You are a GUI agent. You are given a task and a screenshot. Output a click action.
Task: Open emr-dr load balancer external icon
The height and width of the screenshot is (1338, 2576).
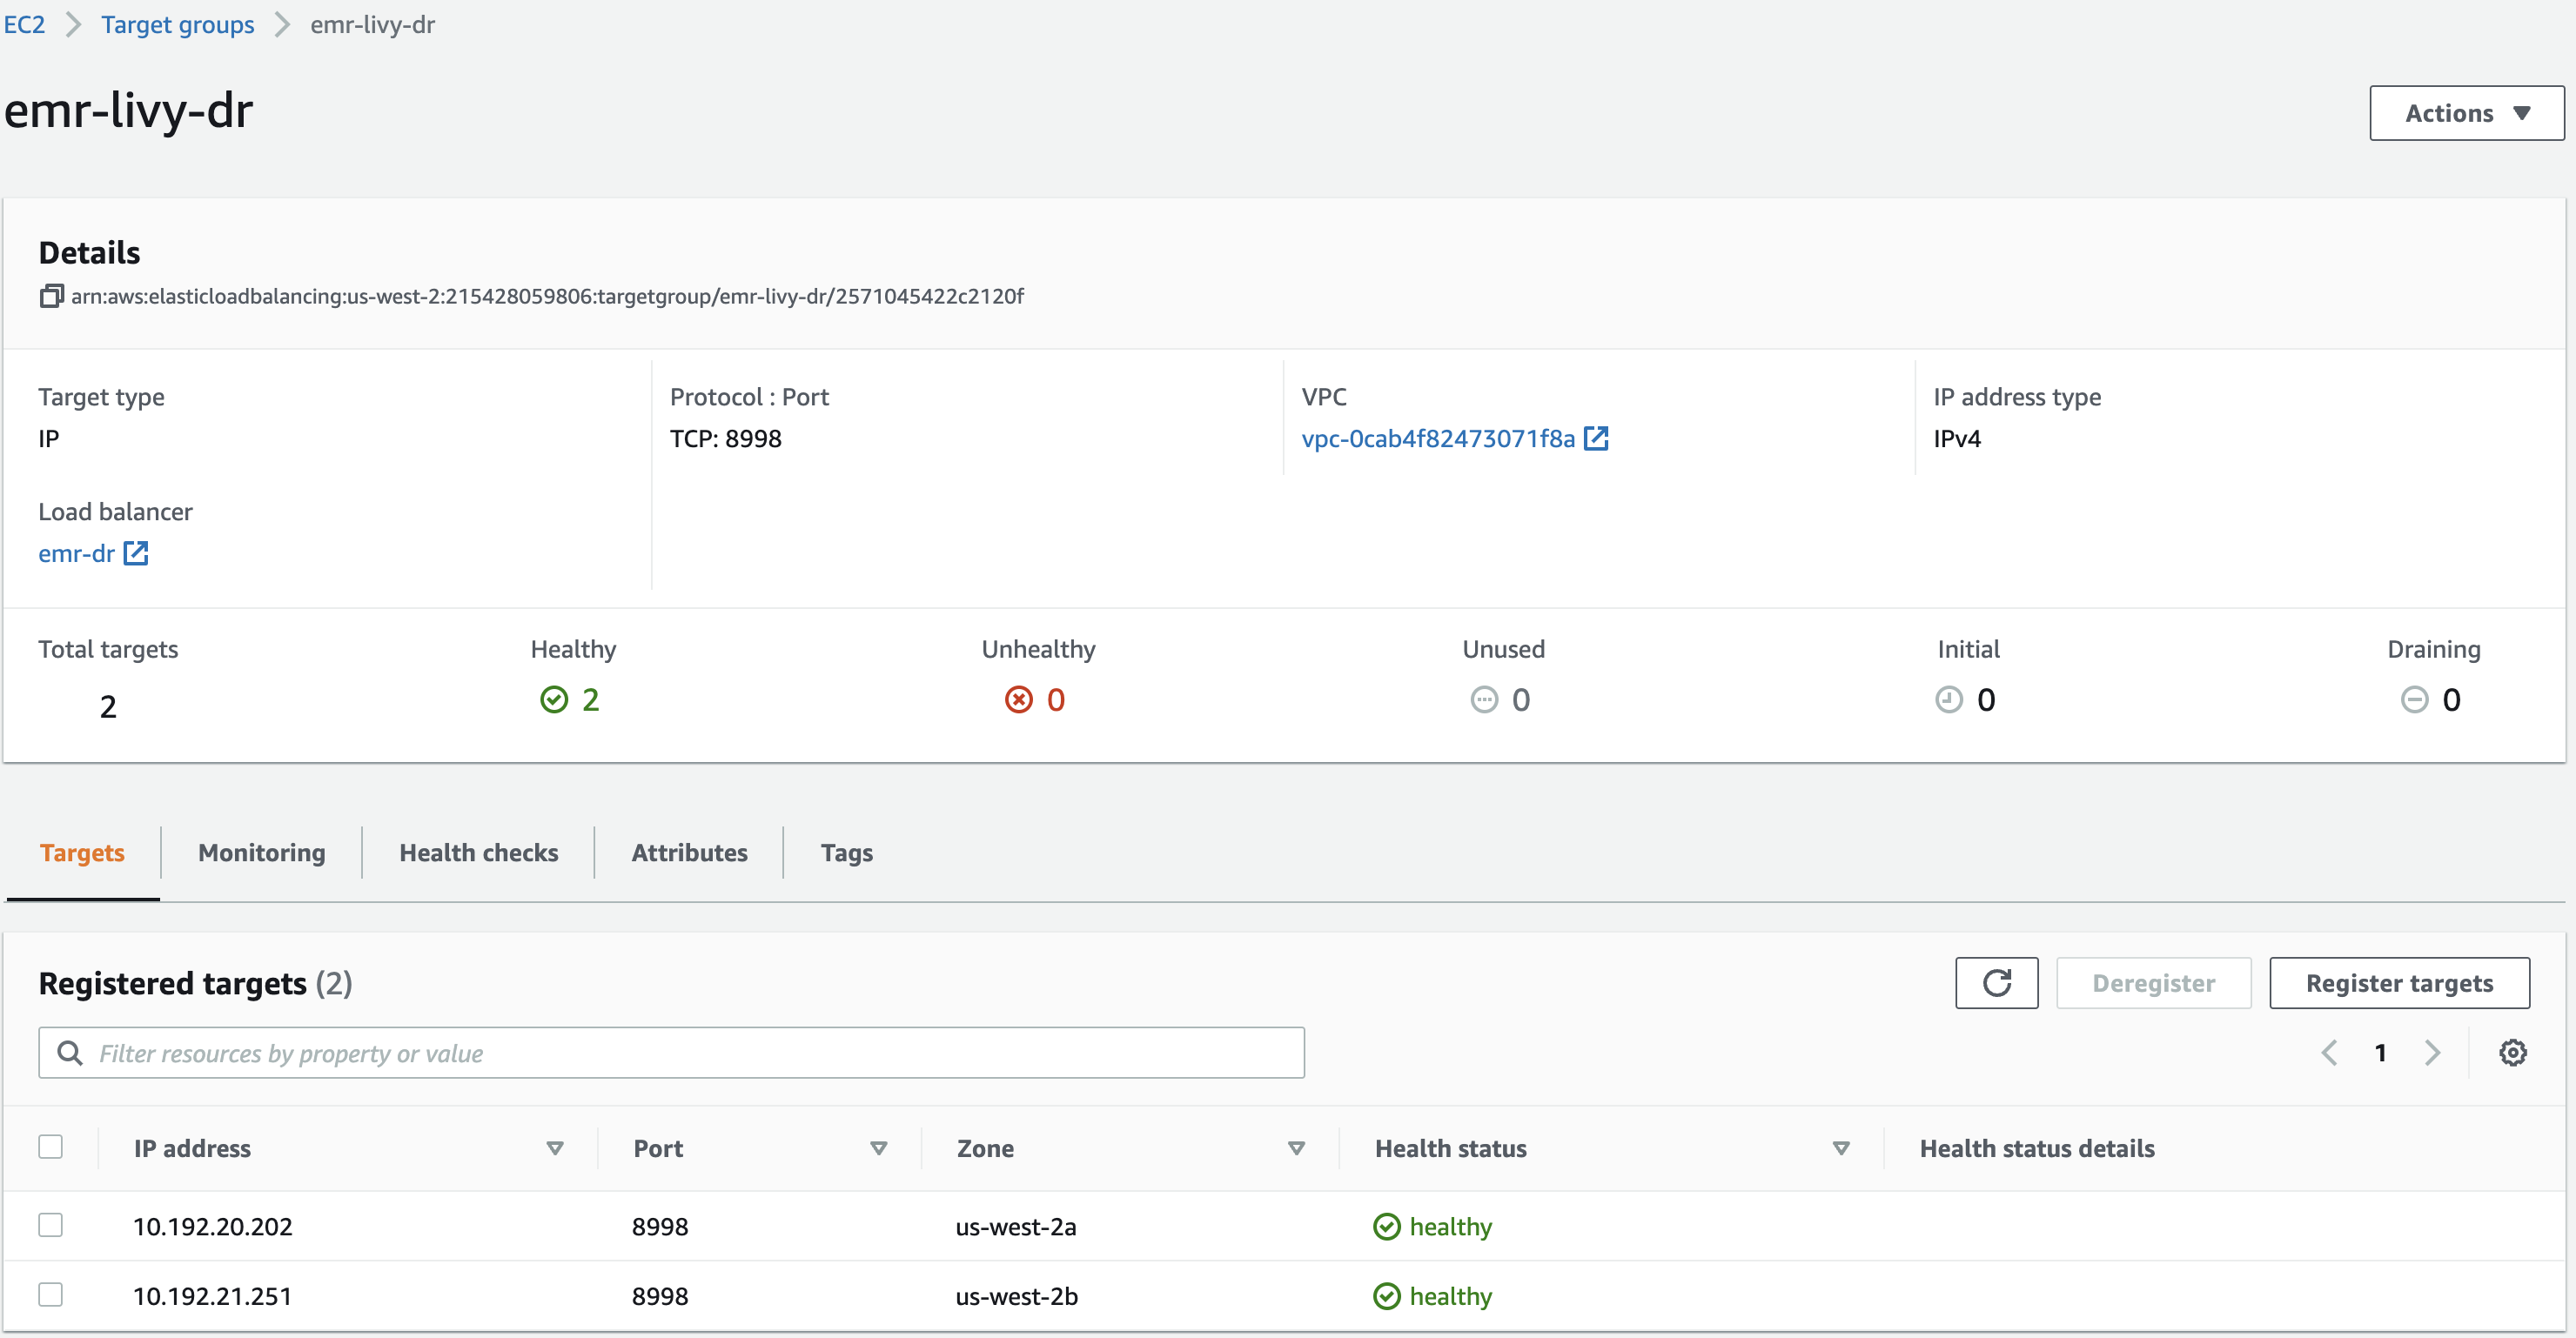click(x=135, y=553)
